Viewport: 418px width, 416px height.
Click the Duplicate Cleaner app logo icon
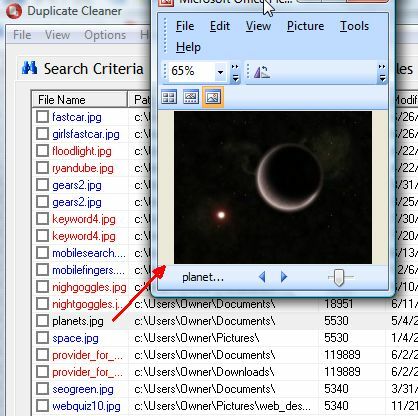coord(13,11)
